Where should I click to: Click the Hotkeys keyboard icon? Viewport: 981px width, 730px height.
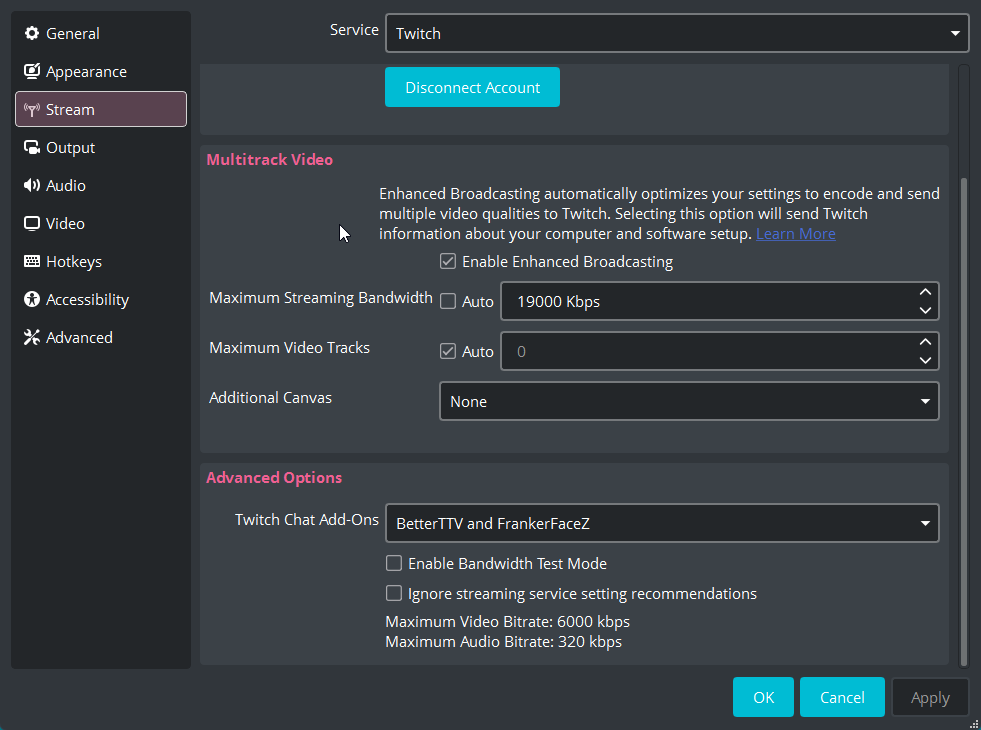pos(31,261)
